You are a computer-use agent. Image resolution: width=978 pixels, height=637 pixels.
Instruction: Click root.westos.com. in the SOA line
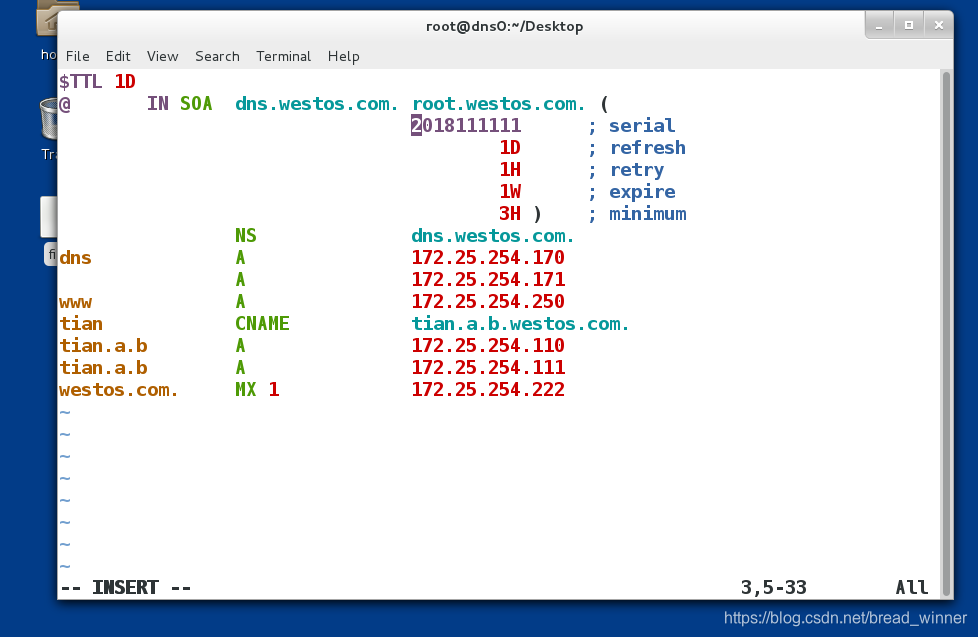pyautogui.click(x=499, y=104)
